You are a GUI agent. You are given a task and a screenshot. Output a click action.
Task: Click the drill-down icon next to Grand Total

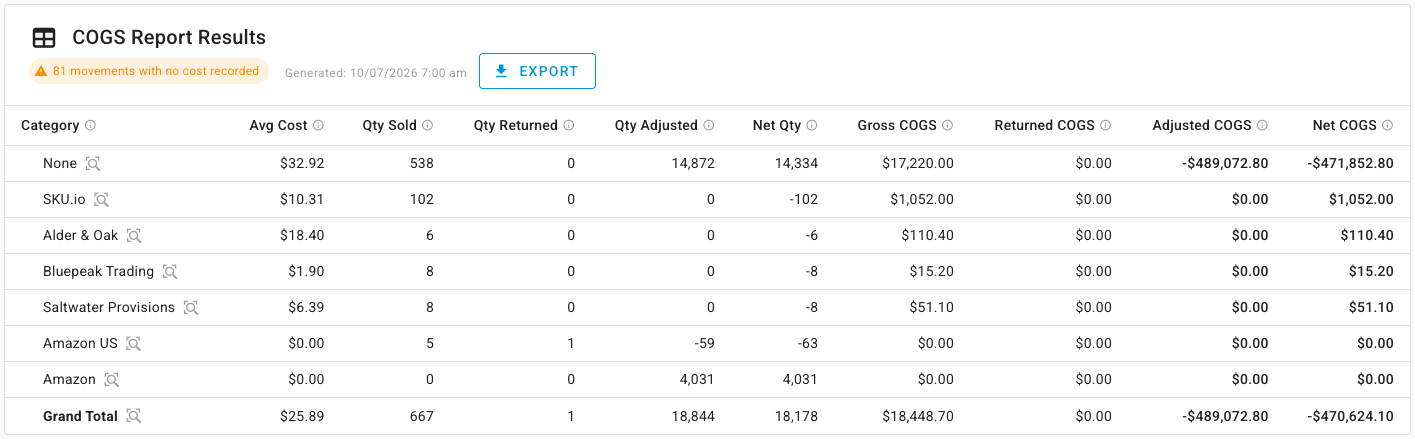pos(133,416)
